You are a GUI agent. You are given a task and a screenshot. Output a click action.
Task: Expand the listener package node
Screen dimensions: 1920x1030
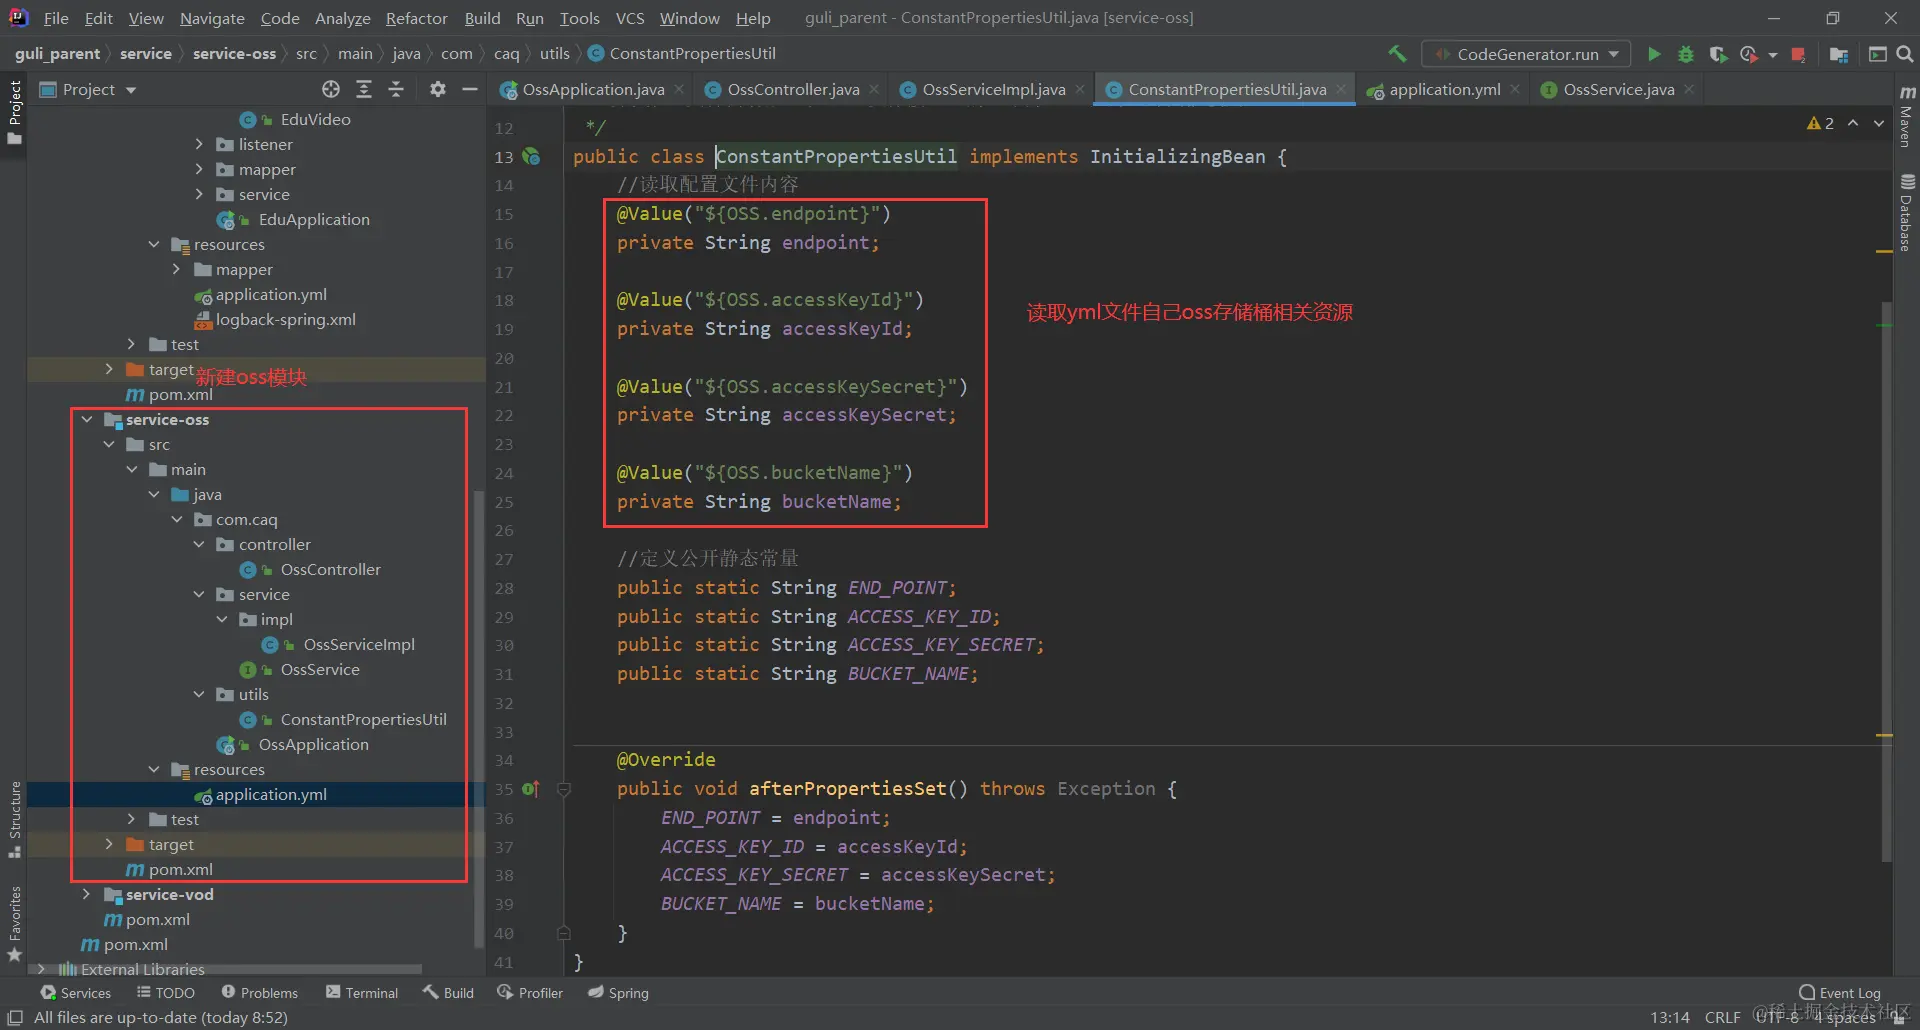[199, 145]
